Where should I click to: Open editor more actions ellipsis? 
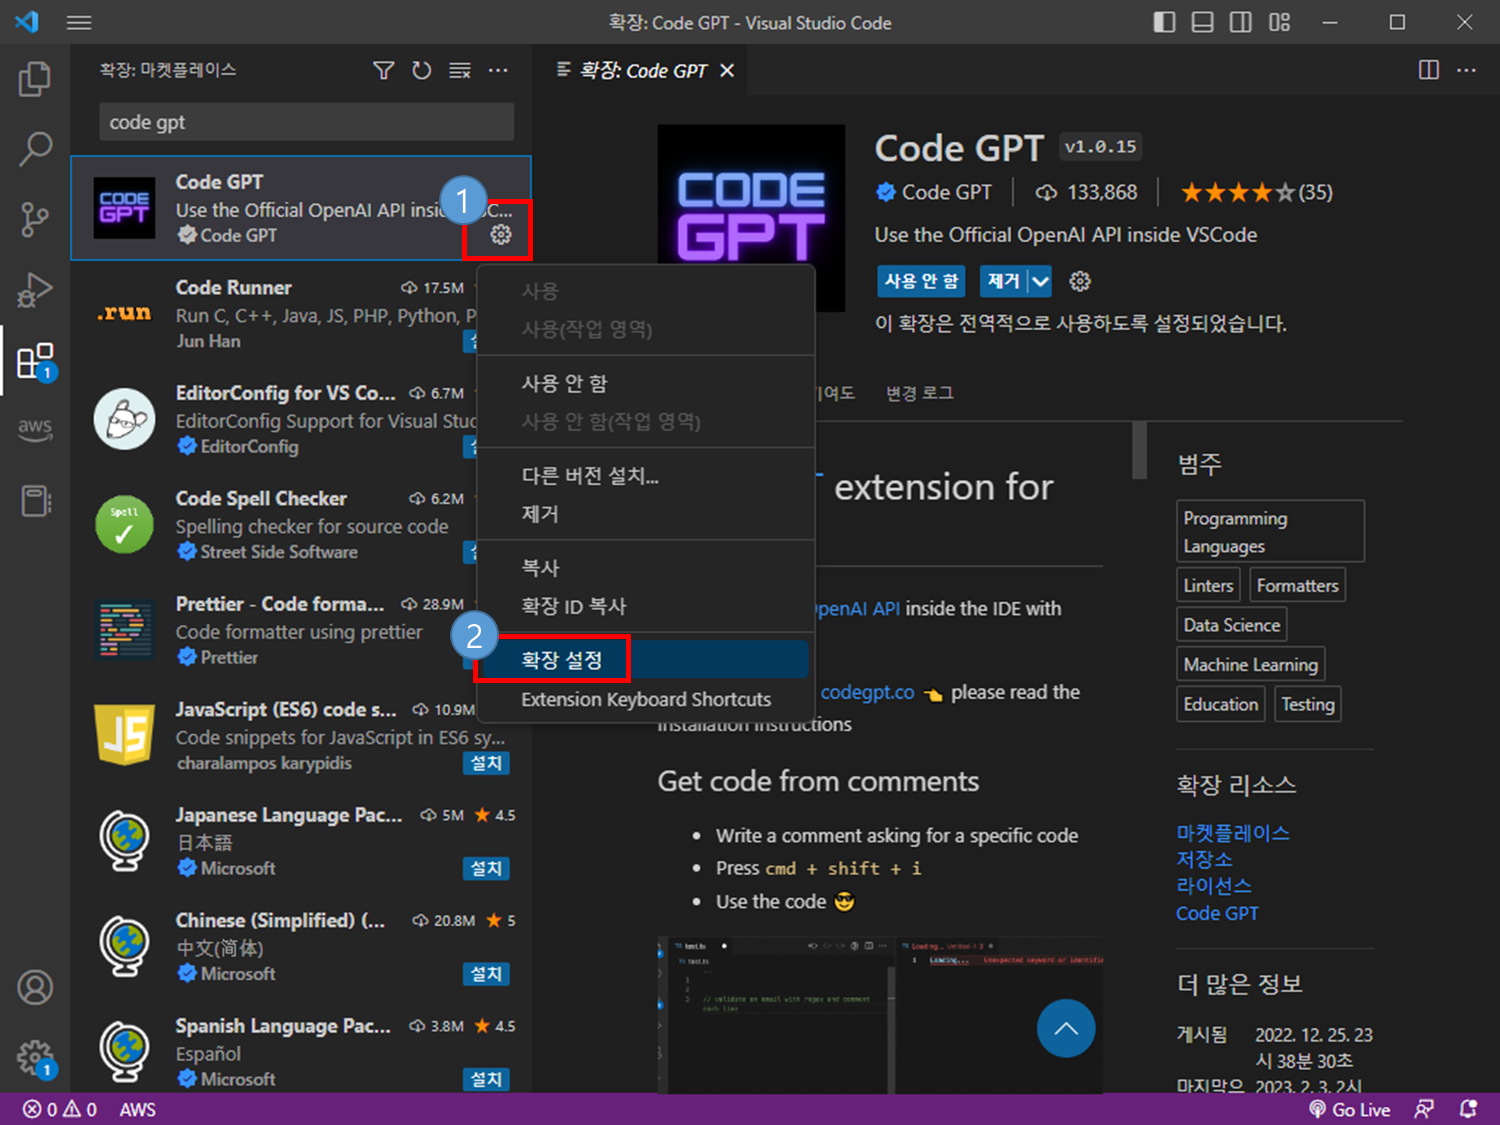click(x=1466, y=70)
